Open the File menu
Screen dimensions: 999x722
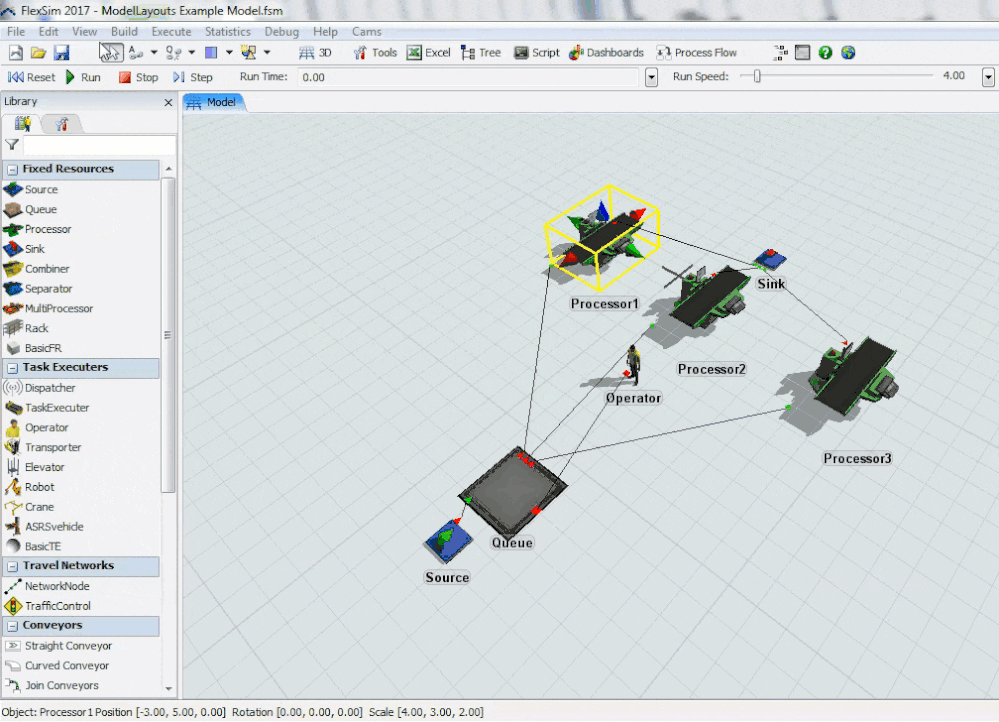16,31
